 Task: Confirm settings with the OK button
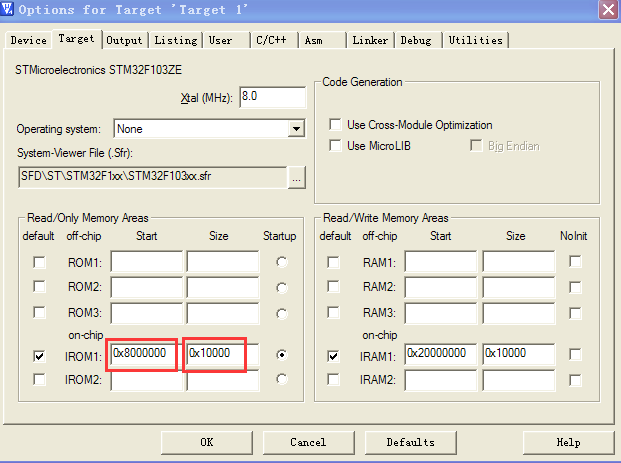[207, 442]
